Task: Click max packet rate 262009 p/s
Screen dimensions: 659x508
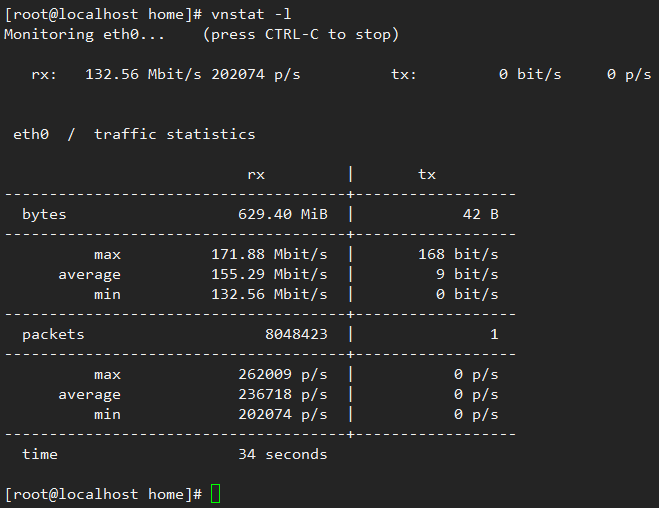Action: (283, 374)
